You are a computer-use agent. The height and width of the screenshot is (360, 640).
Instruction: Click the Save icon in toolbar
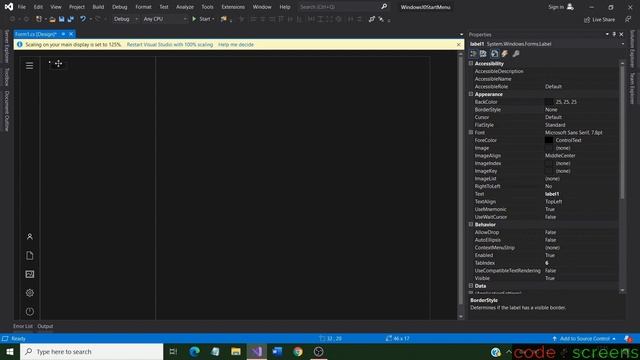click(62, 19)
